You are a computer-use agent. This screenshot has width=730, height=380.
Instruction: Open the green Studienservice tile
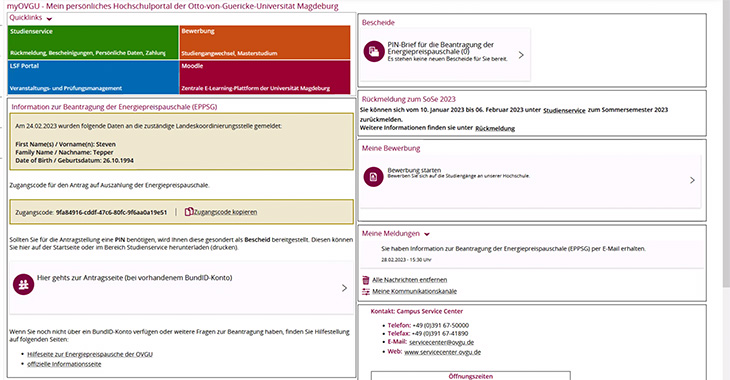pos(93,42)
